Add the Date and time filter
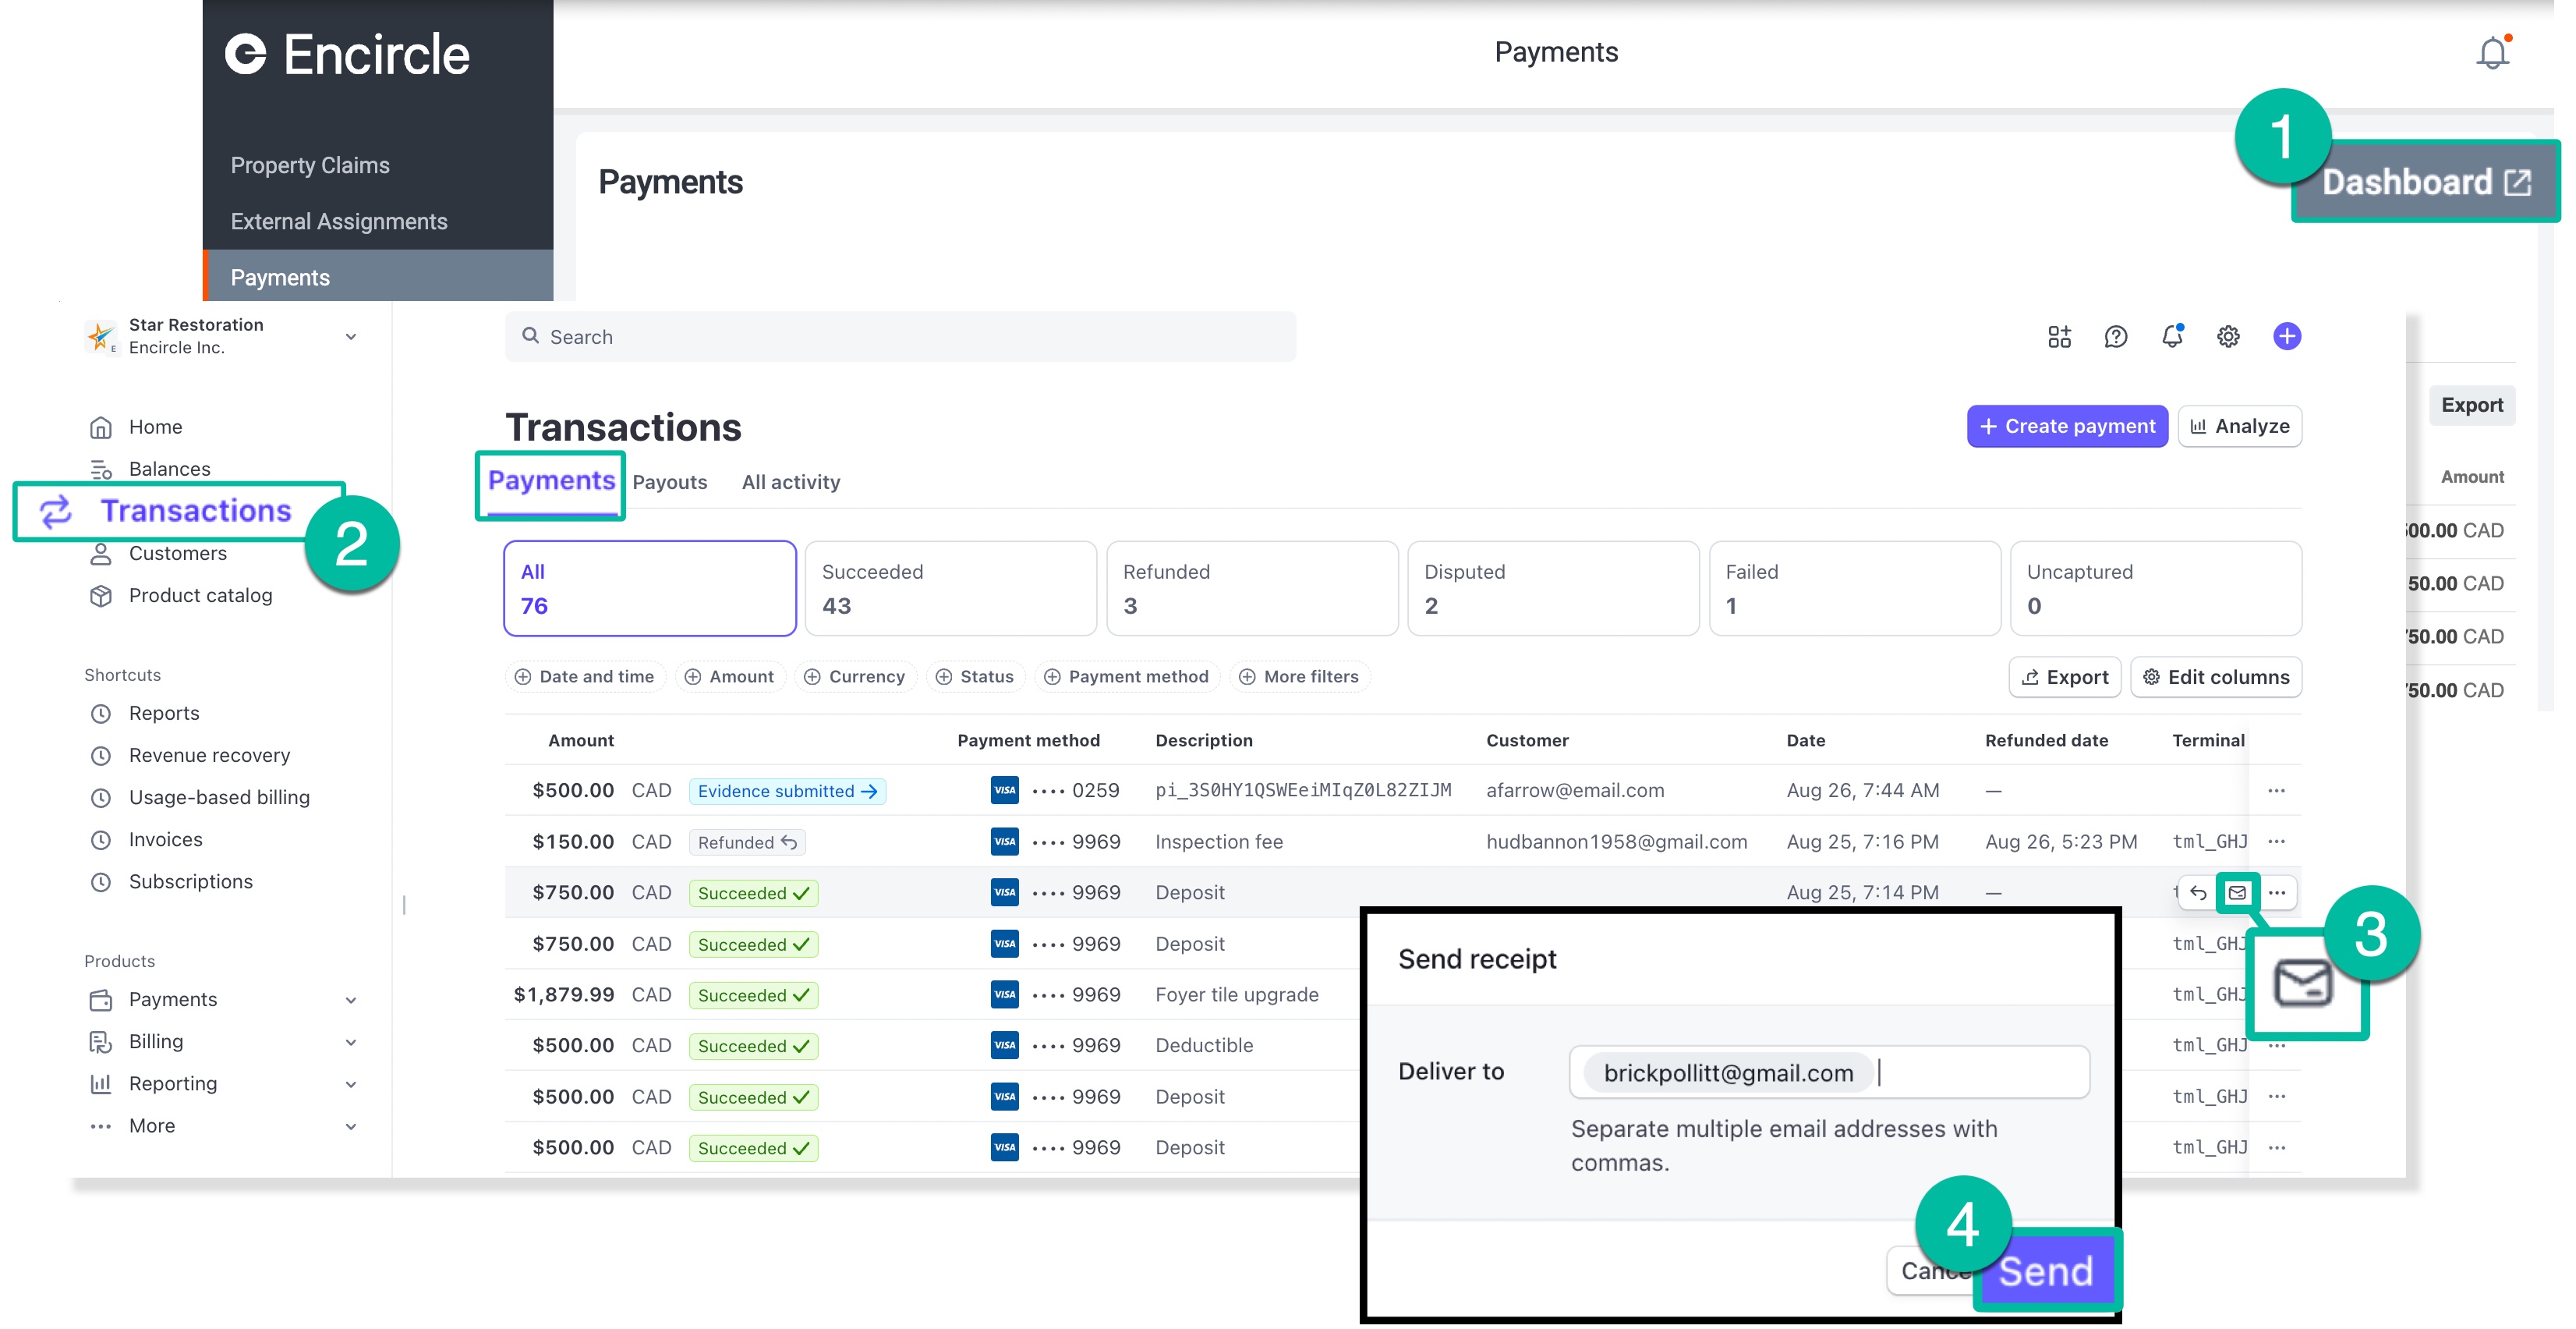2576x1329 pixels. (585, 677)
